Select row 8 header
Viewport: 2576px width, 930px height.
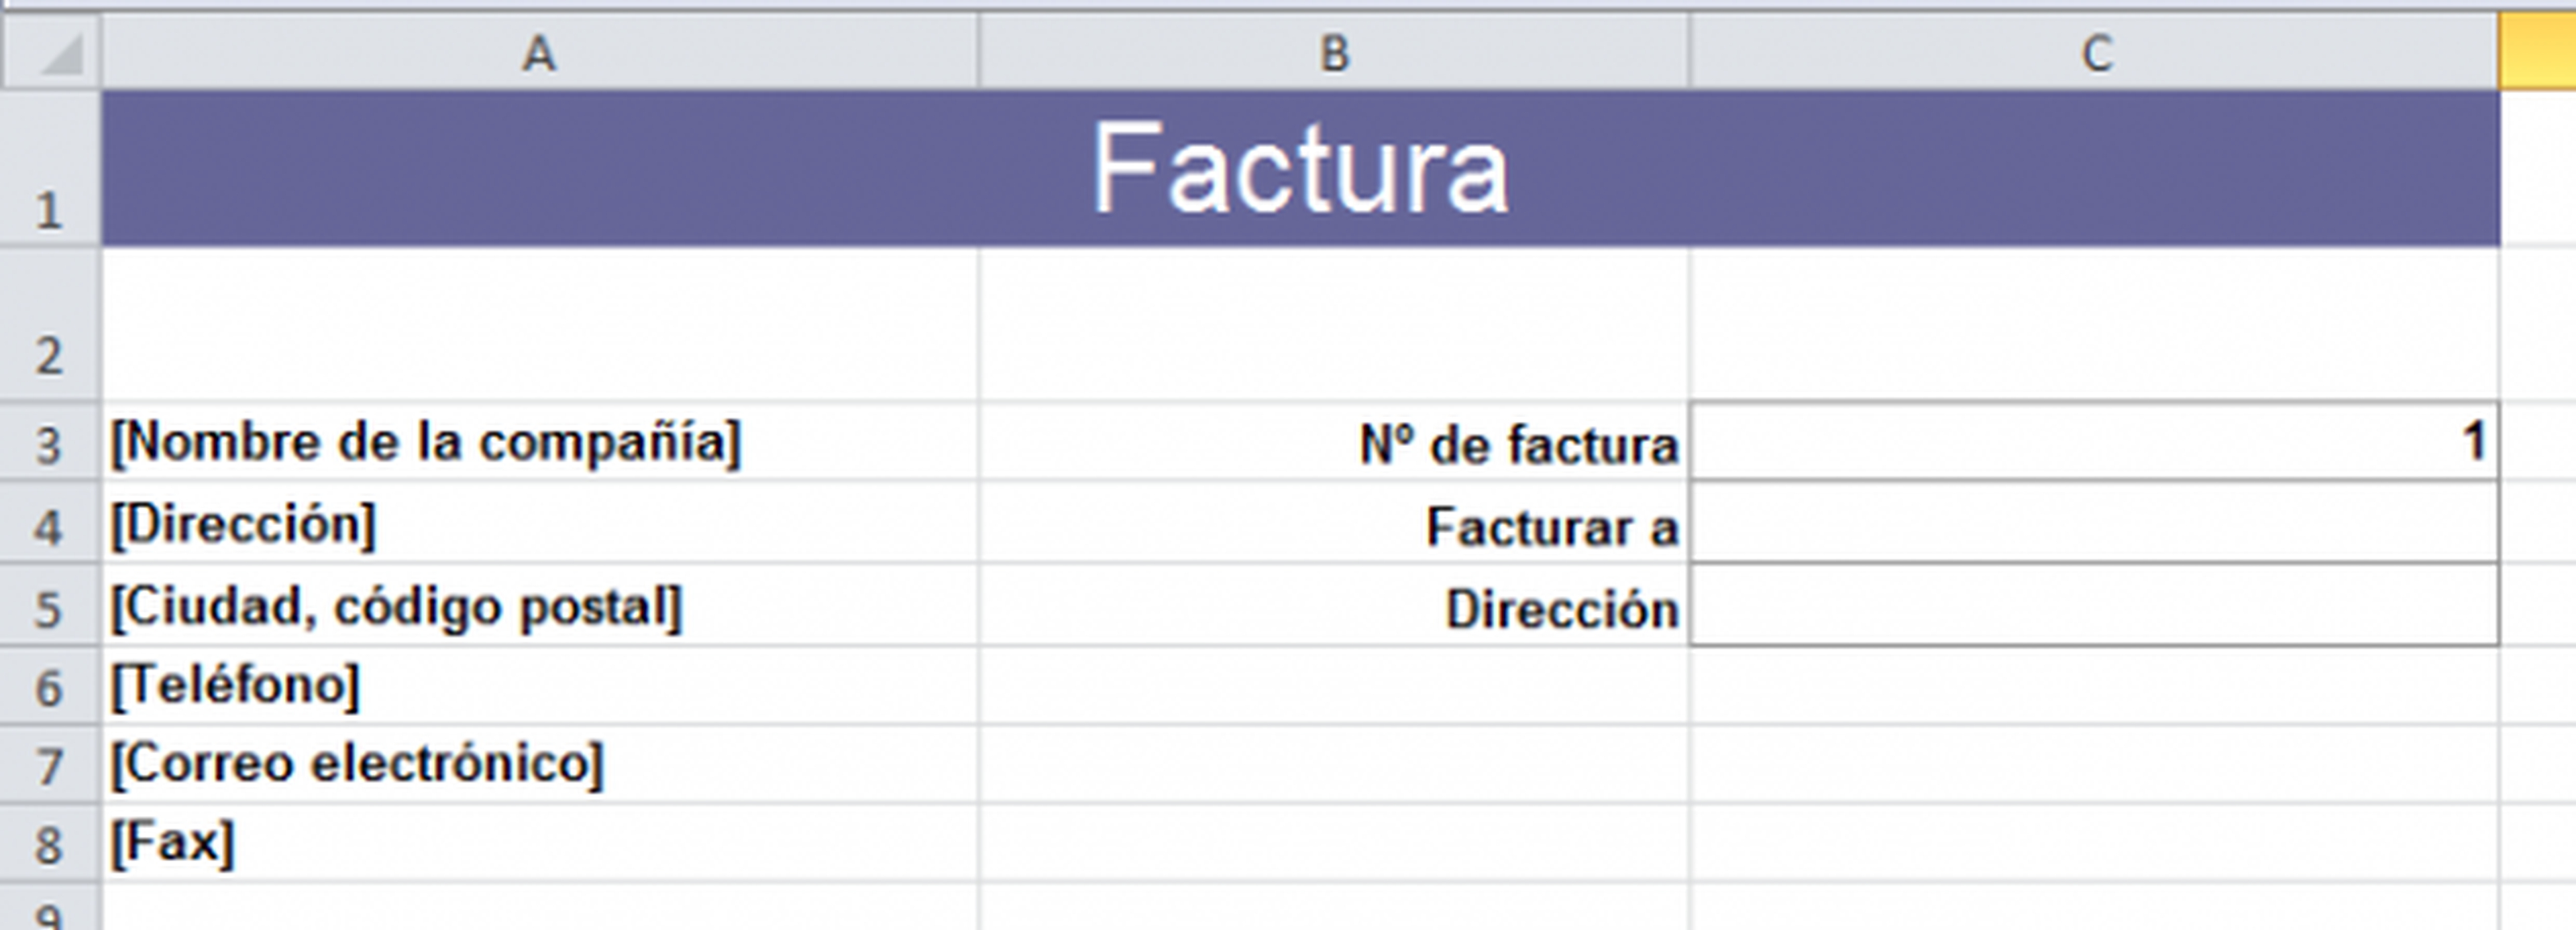click(x=49, y=844)
